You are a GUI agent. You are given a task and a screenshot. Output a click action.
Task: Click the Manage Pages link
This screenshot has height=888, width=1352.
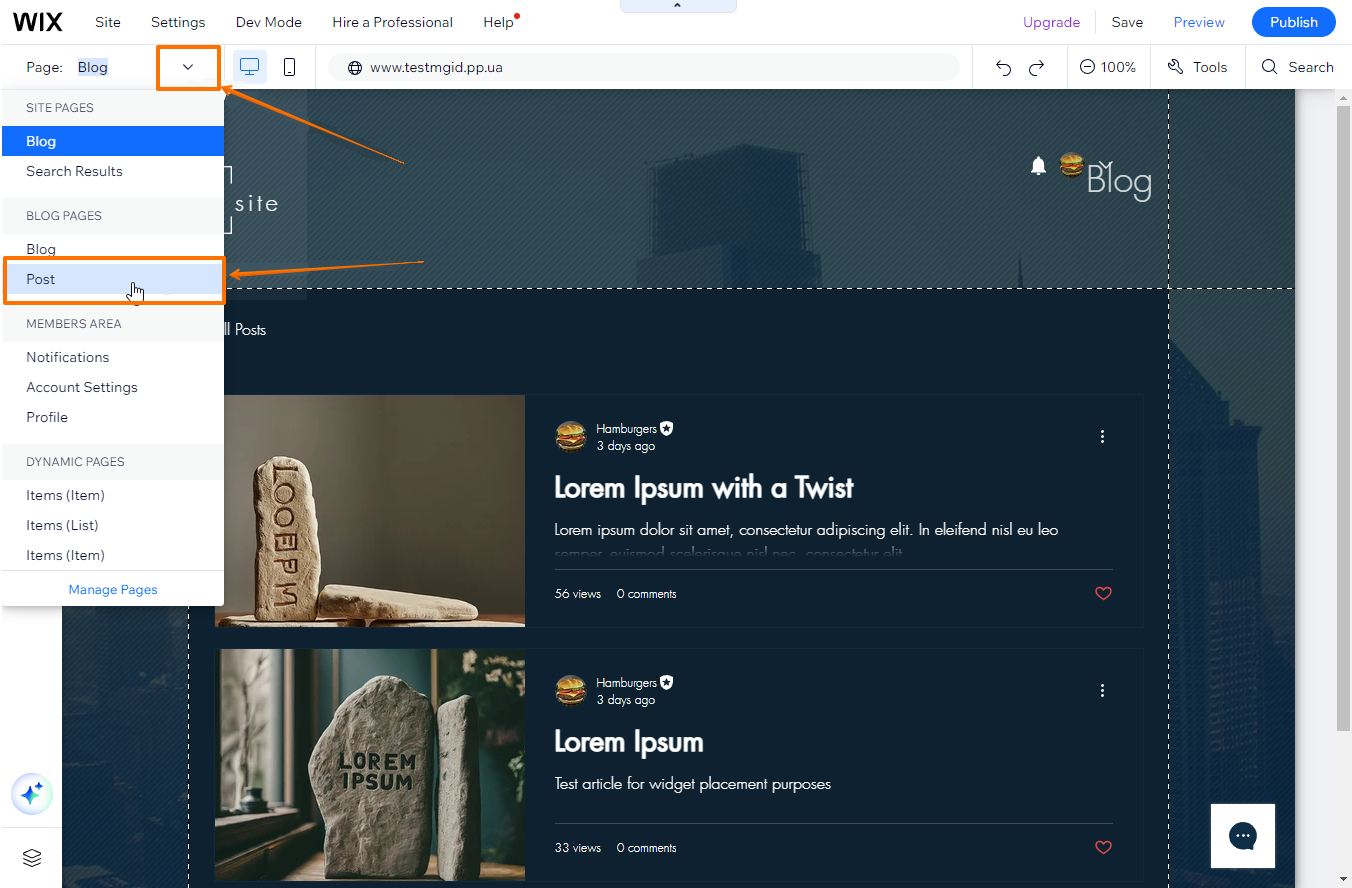tap(112, 589)
